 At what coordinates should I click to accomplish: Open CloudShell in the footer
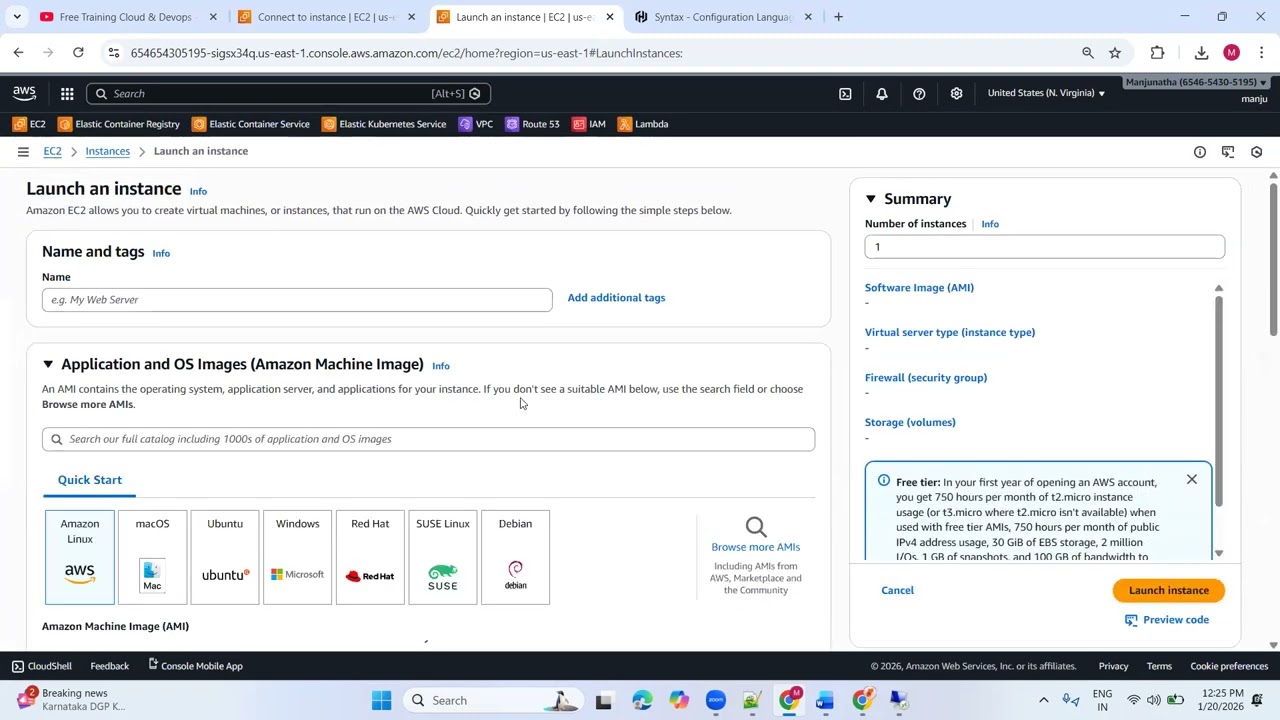click(41, 666)
